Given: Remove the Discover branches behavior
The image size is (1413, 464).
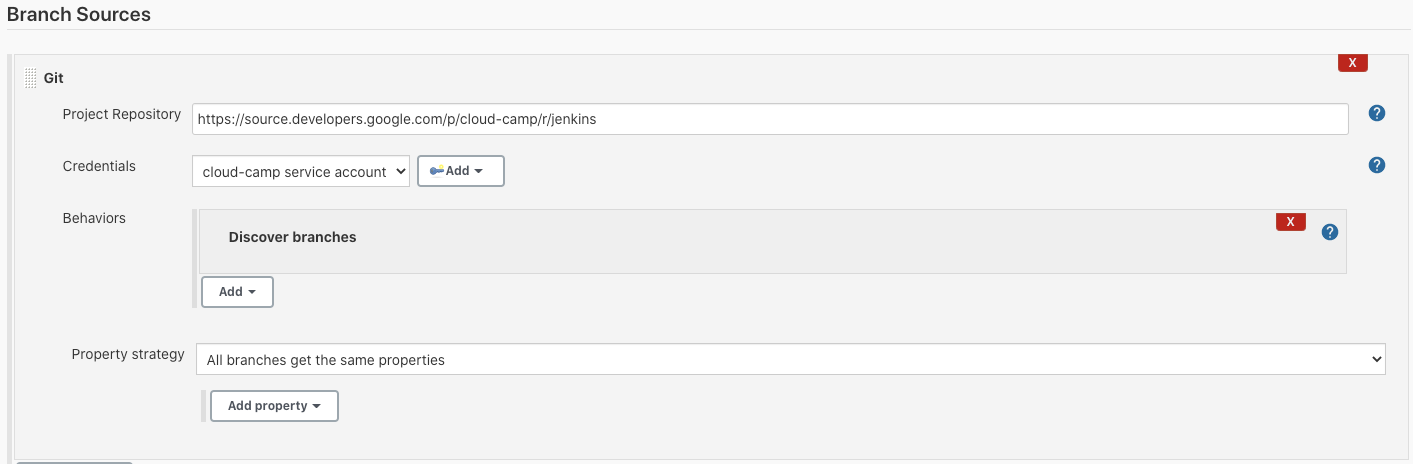Looking at the screenshot, I should (1290, 222).
